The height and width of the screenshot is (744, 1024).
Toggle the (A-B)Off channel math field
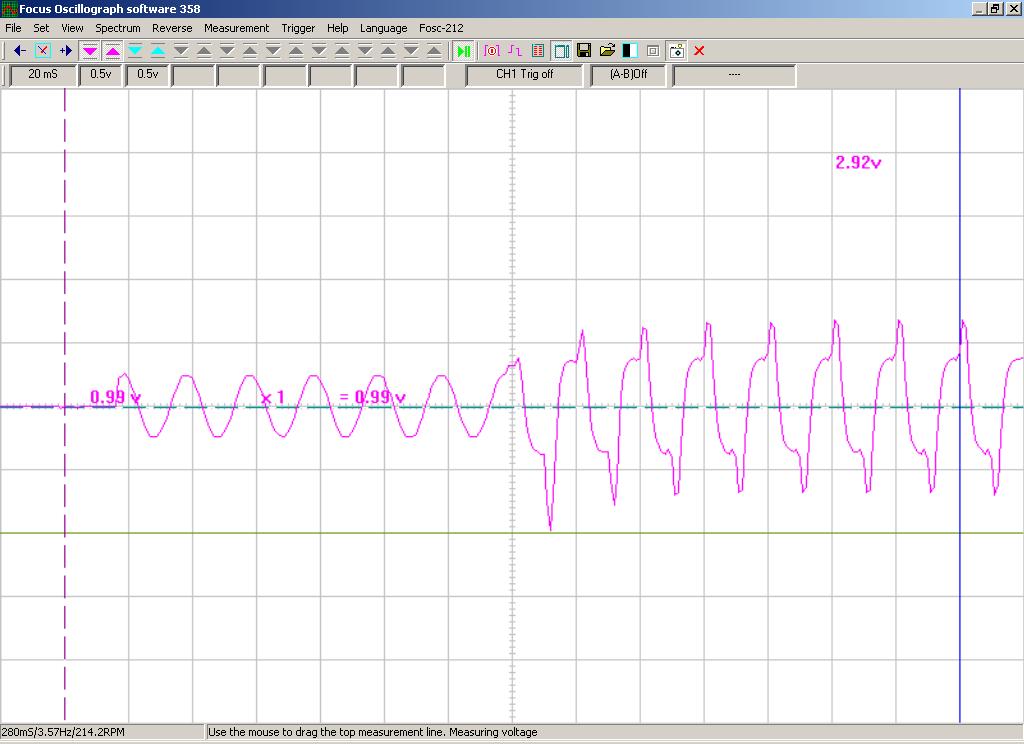[628, 74]
